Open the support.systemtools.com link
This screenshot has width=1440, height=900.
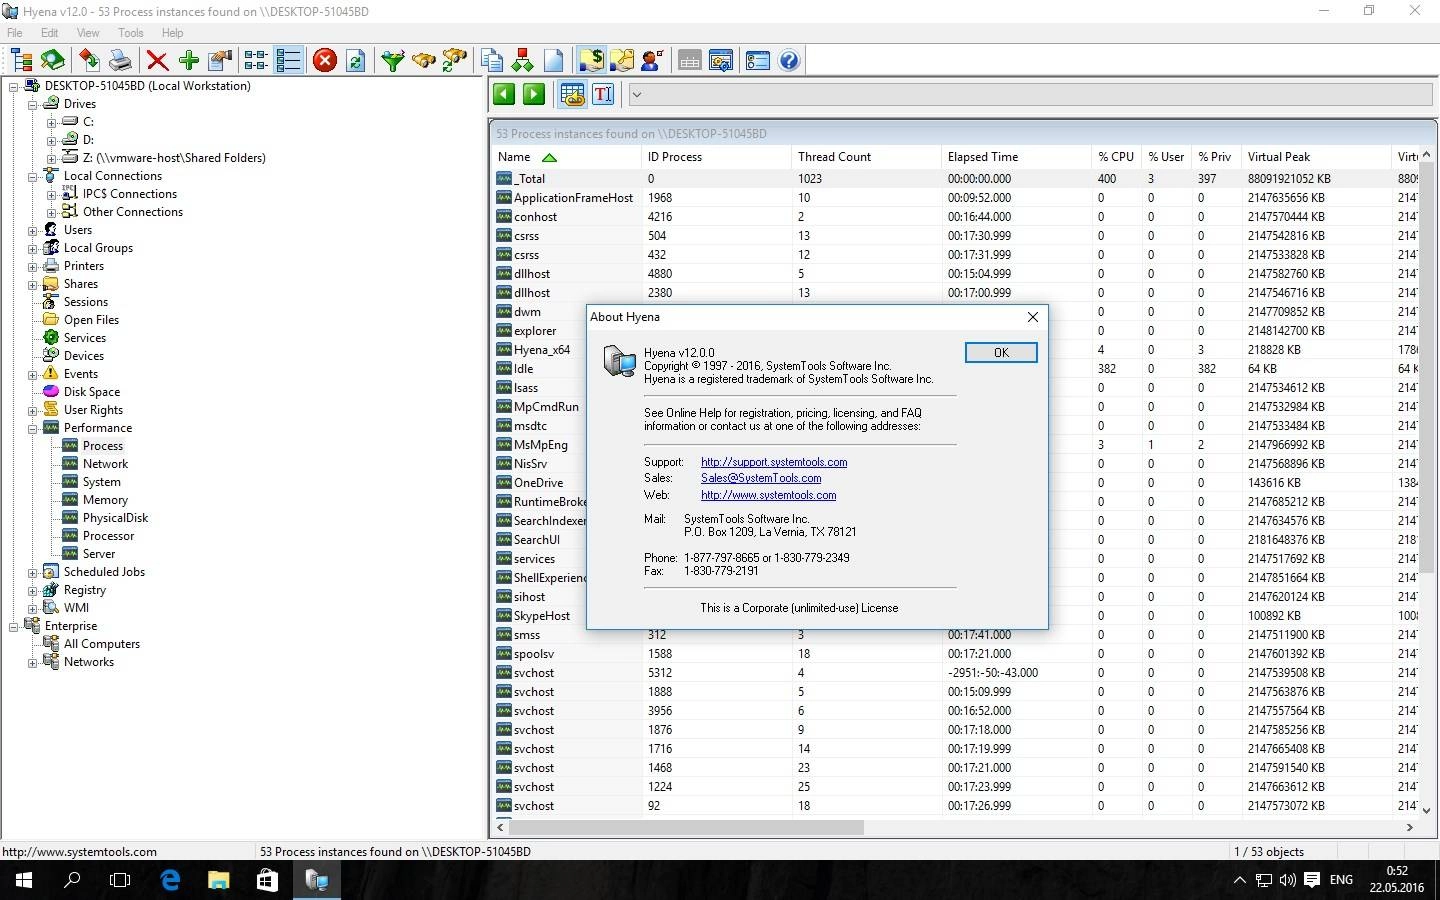click(774, 462)
